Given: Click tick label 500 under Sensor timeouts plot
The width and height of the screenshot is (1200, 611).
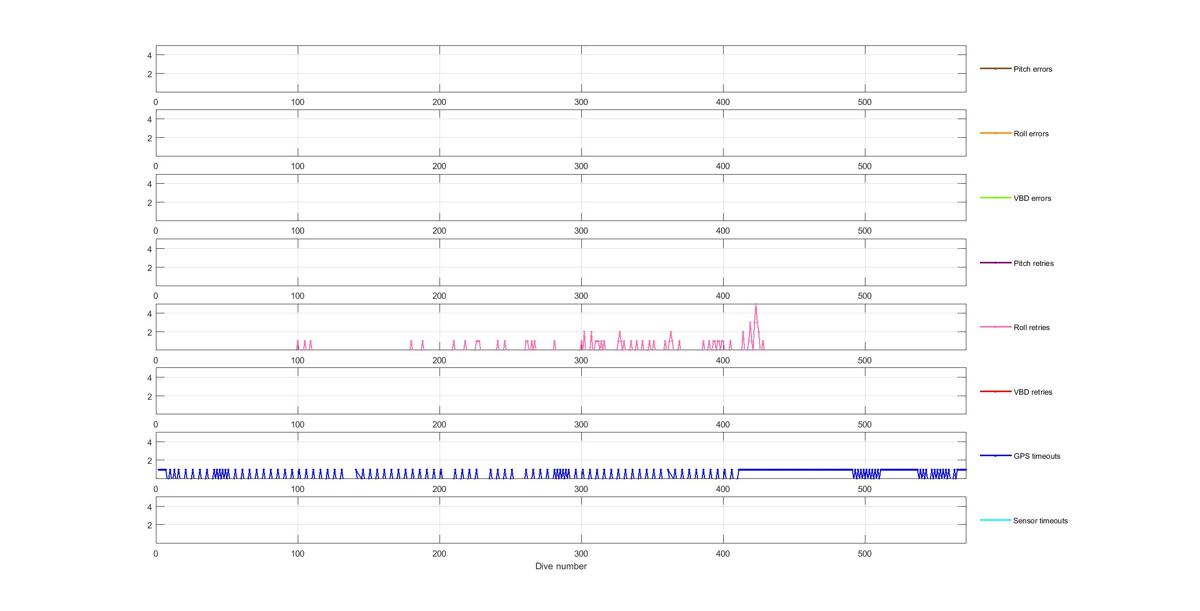Looking at the screenshot, I should point(865,552).
